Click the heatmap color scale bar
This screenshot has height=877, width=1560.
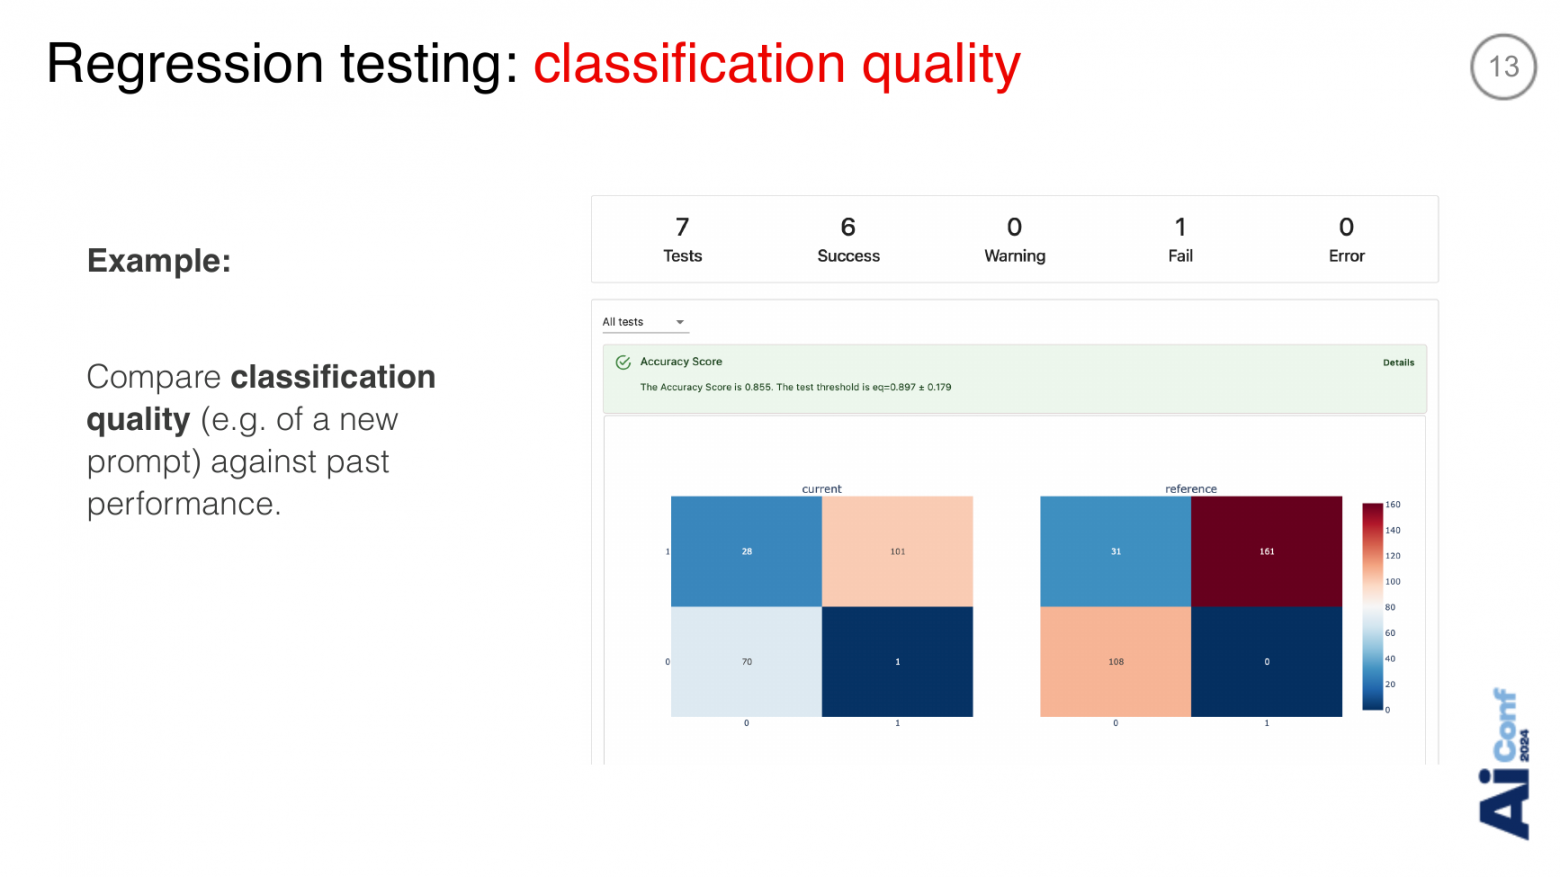click(x=1372, y=607)
